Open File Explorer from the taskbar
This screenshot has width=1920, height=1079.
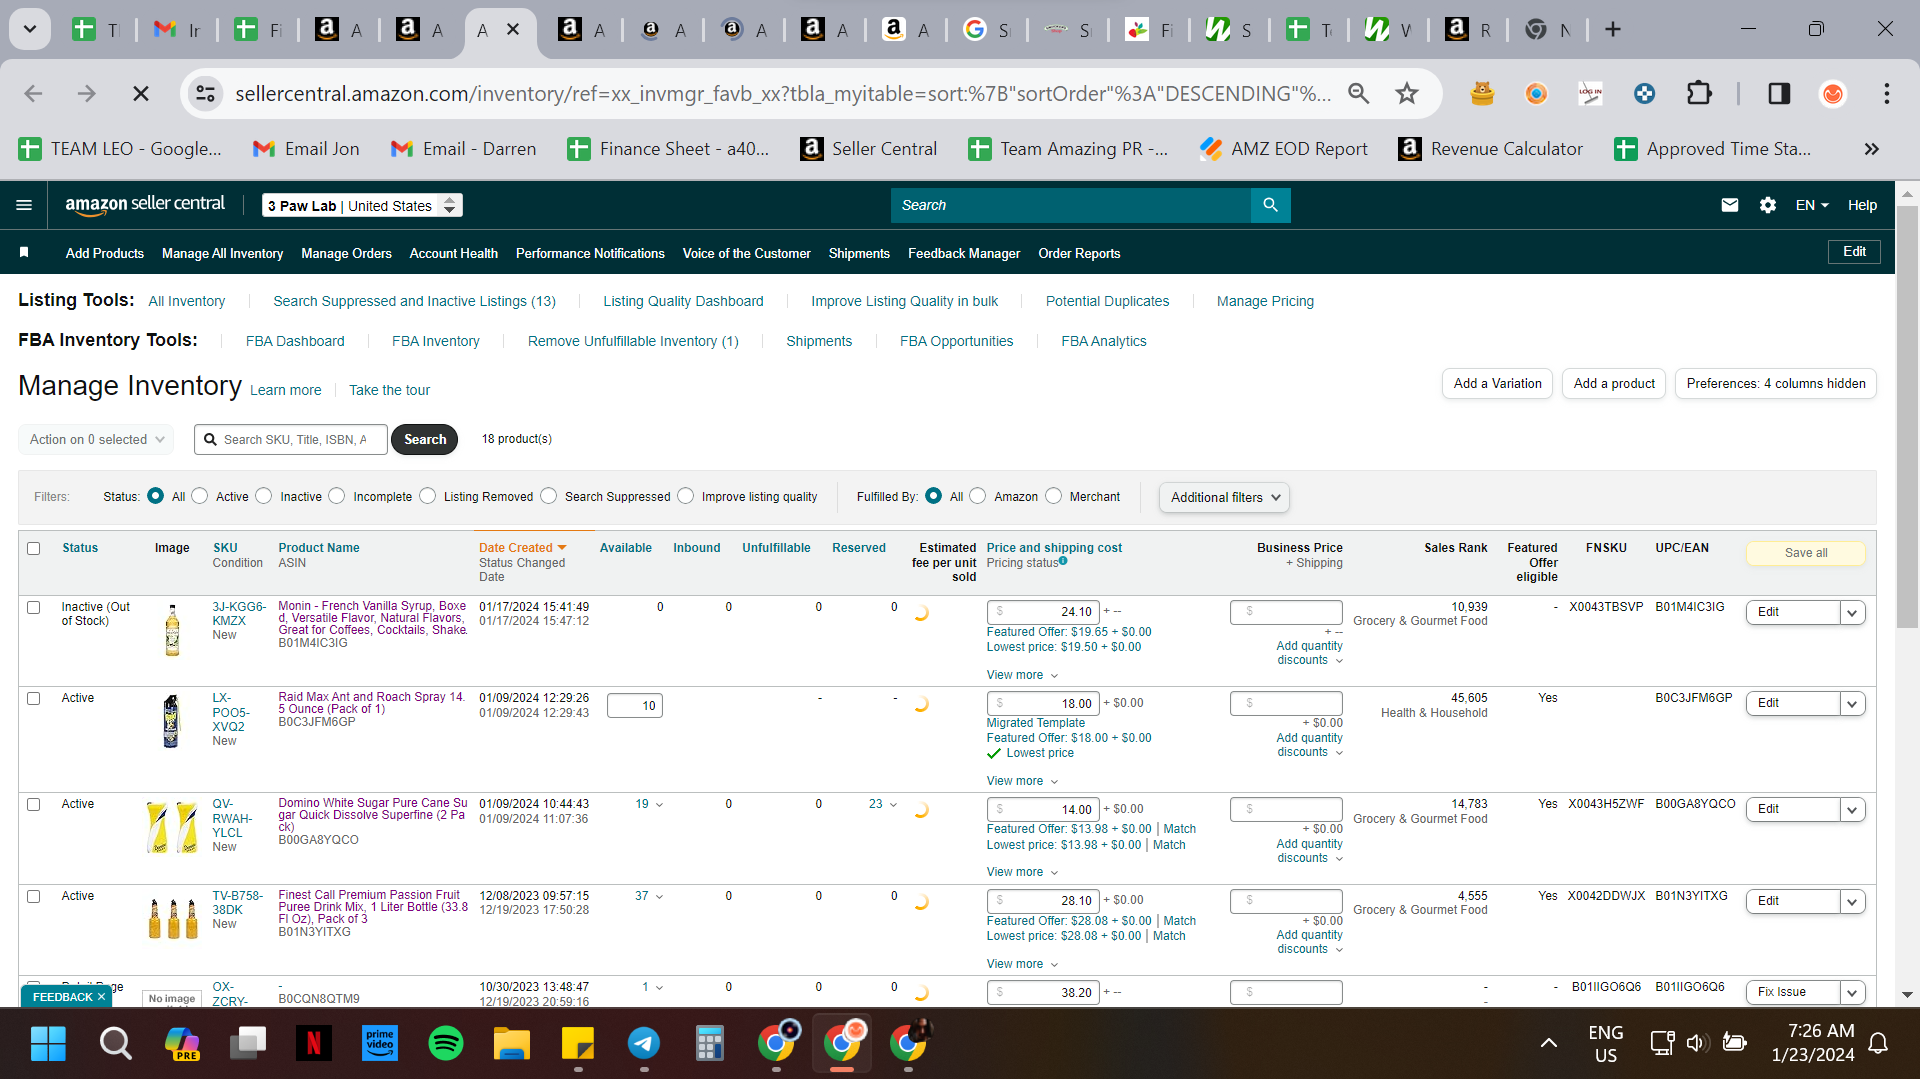tap(511, 1043)
